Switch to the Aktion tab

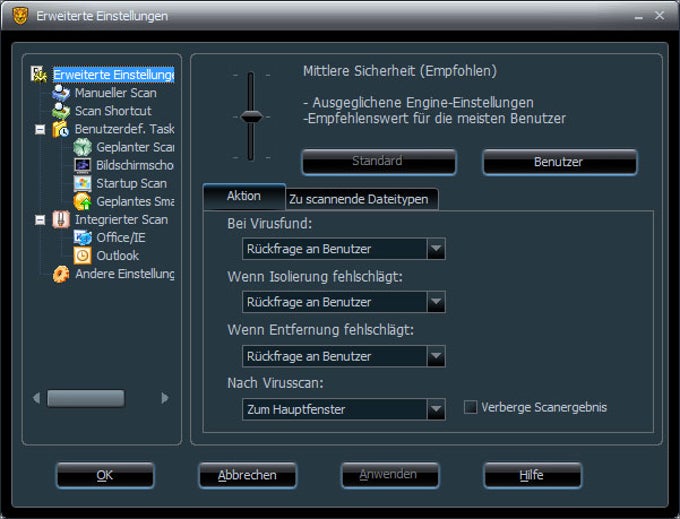(244, 196)
